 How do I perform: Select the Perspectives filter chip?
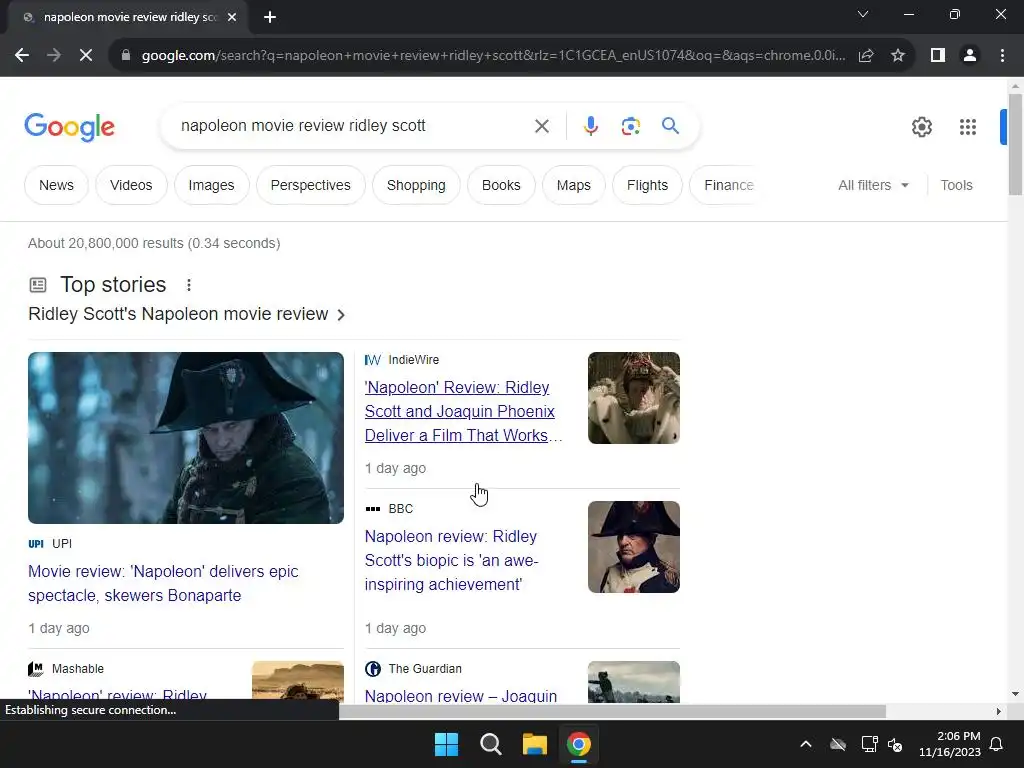[311, 185]
